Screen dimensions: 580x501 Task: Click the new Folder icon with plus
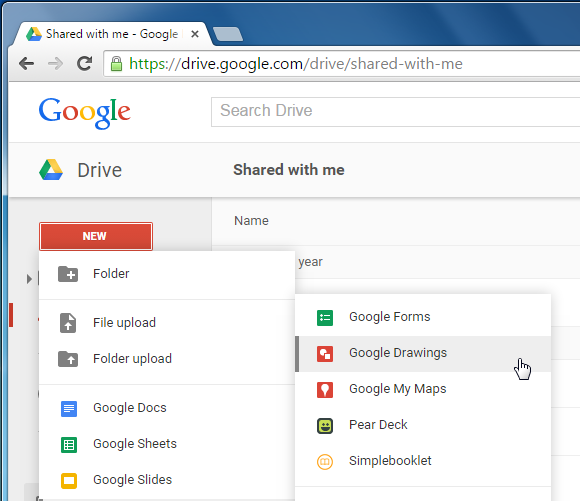point(68,274)
